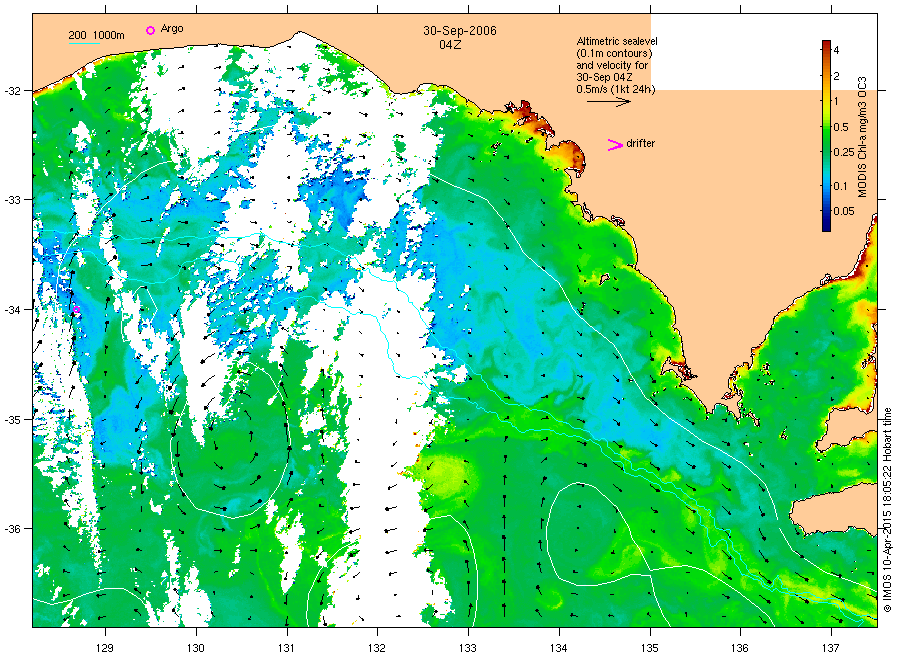Click the cyan bathymetry legend line sample
Screen dimensions: 900x660
click(84, 43)
